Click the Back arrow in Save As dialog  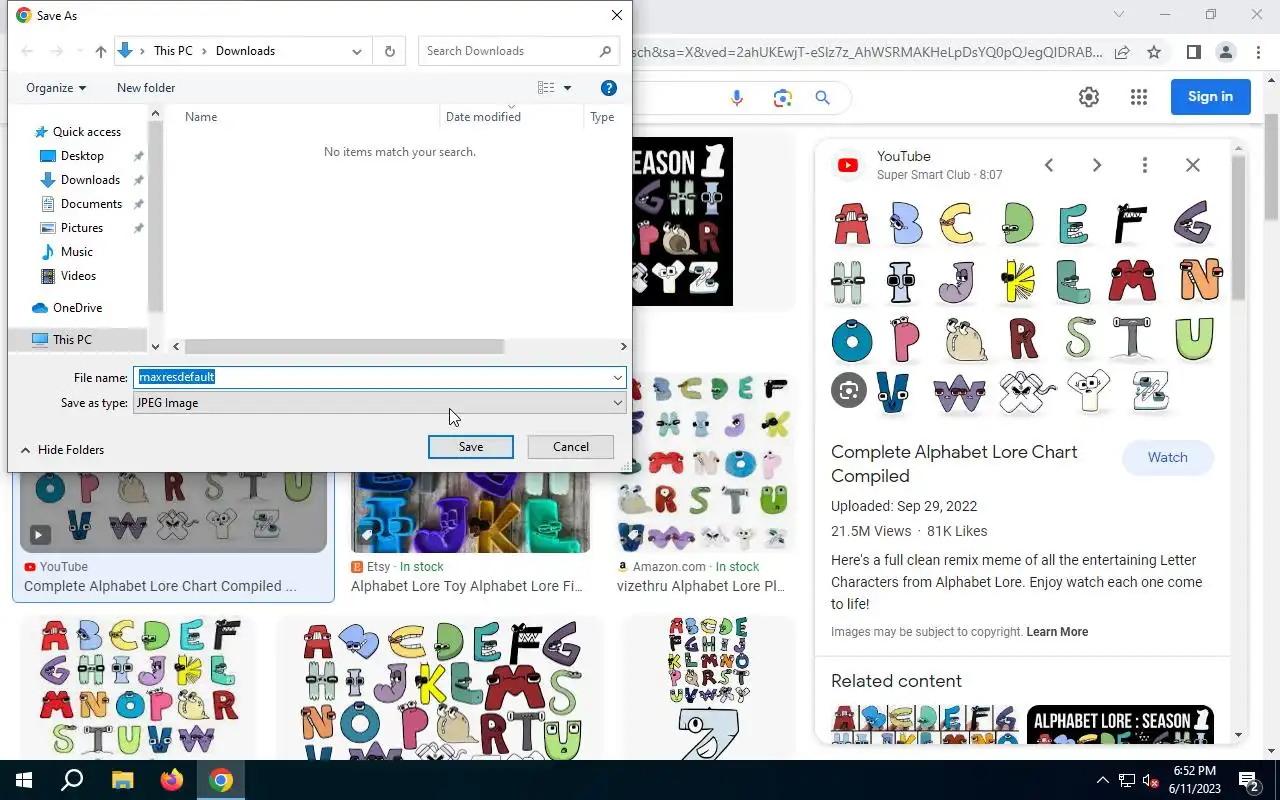click(x=27, y=51)
